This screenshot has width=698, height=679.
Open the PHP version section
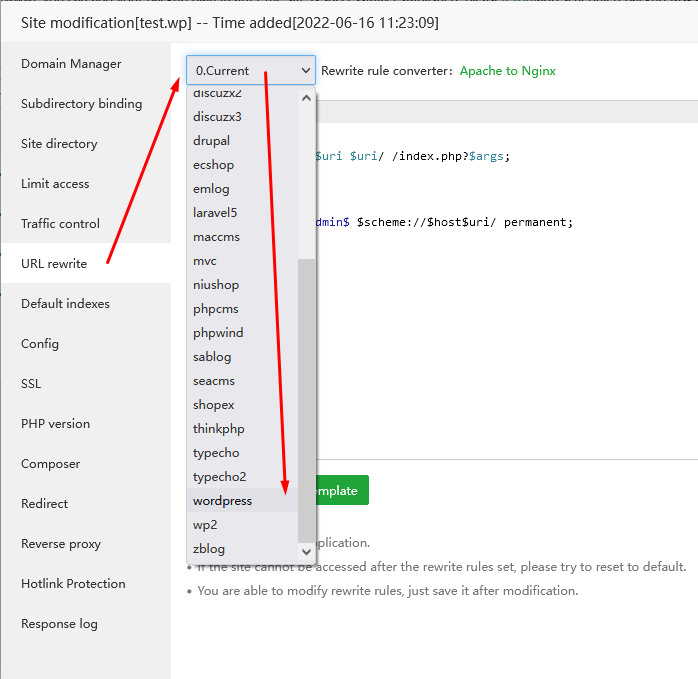[55, 424]
